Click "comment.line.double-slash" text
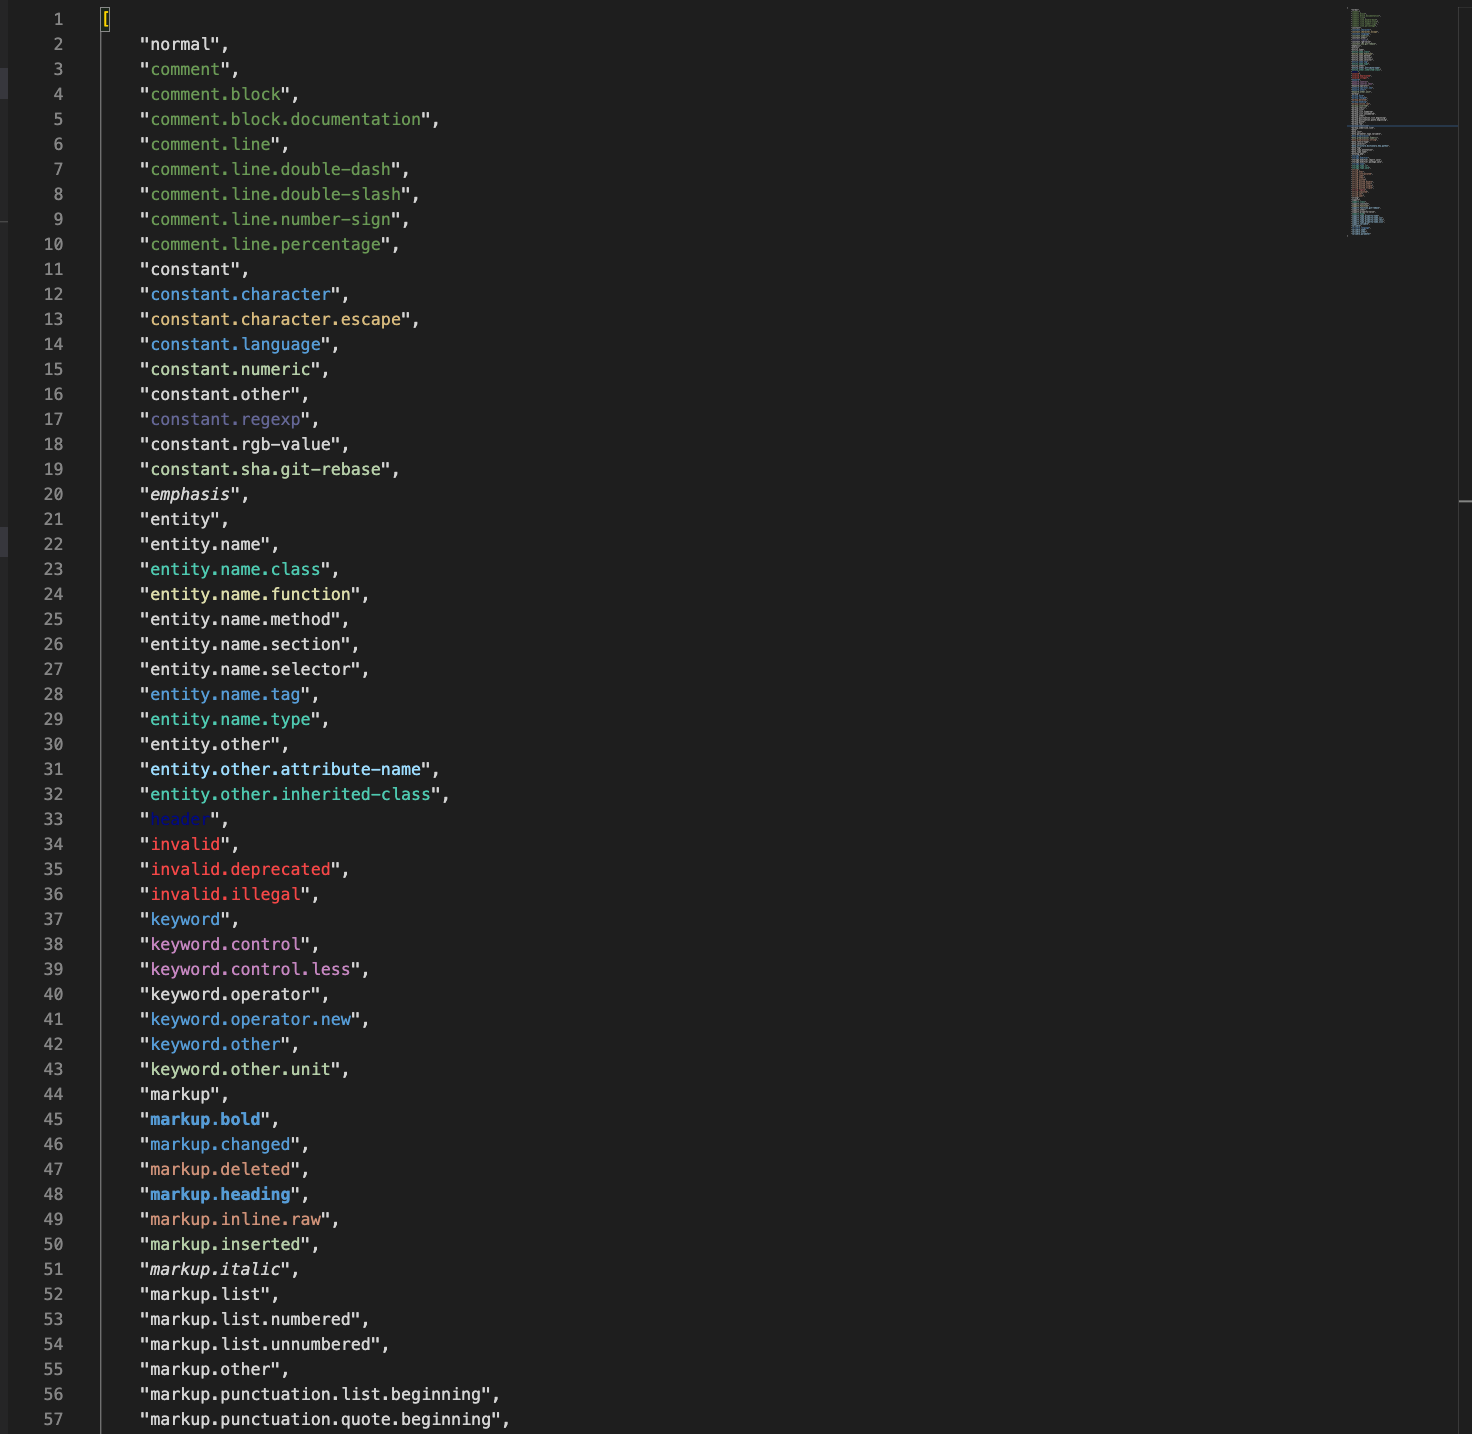Image resolution: width=1472 pixels, height=1434 pixels. coord(275,194)
